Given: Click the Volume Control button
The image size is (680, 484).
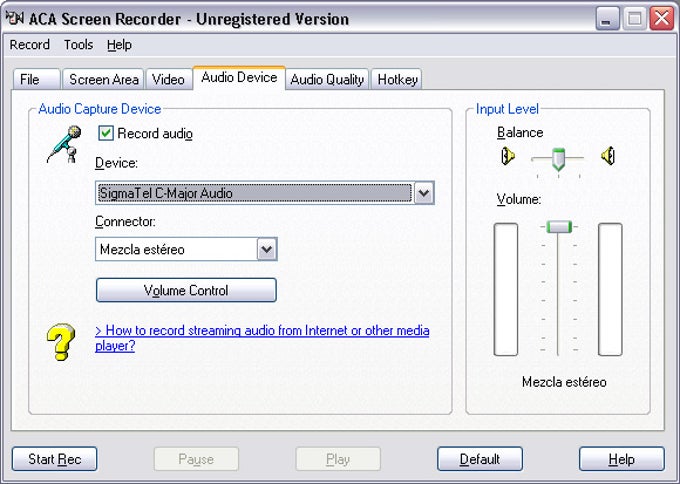Looking at the screenshot, I should pos(186,290).
